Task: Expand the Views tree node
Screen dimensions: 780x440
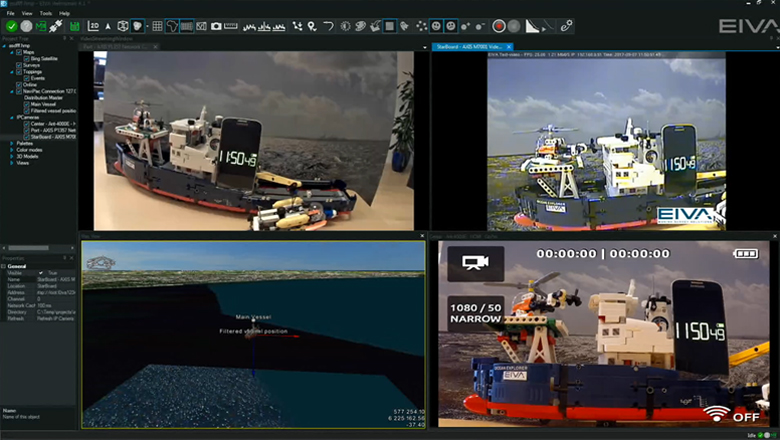Action: [12, 163]
